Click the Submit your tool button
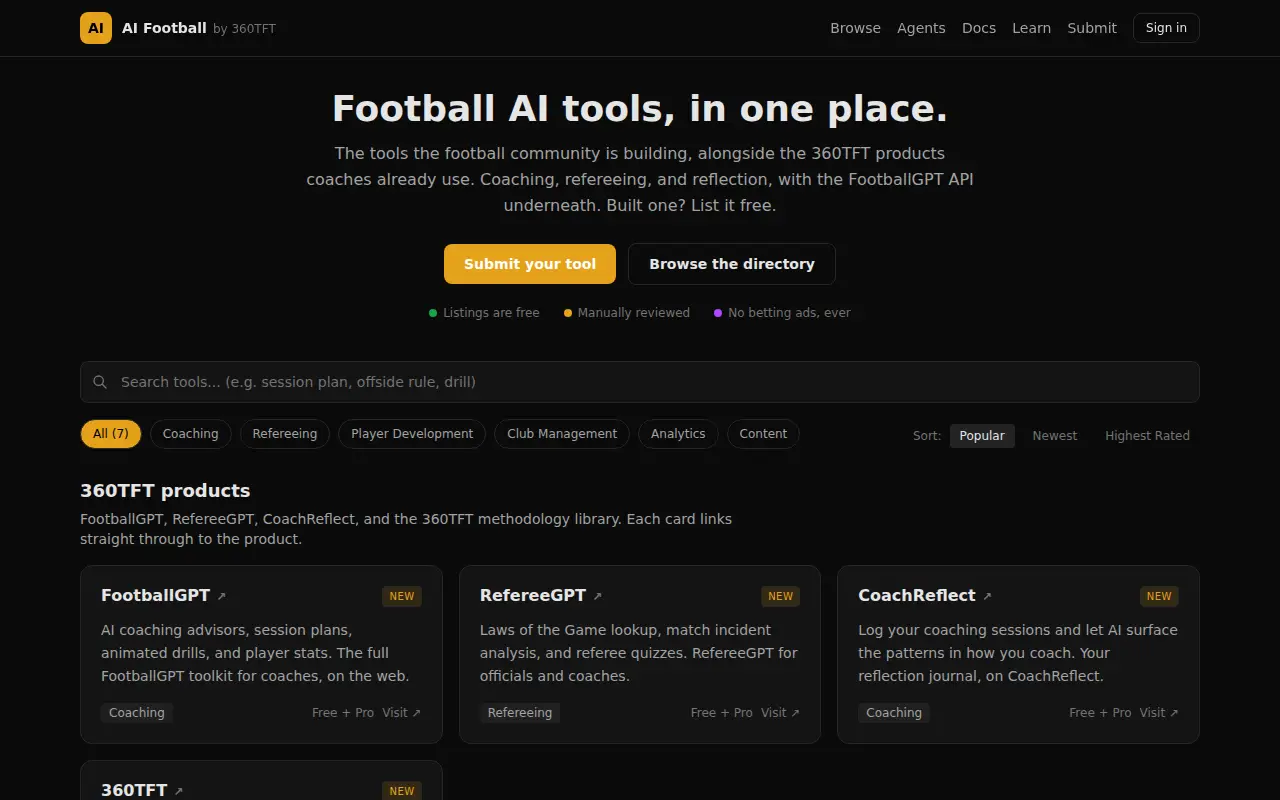The height and width of the screenshot is (800, 1280). (x=530, y=264)
